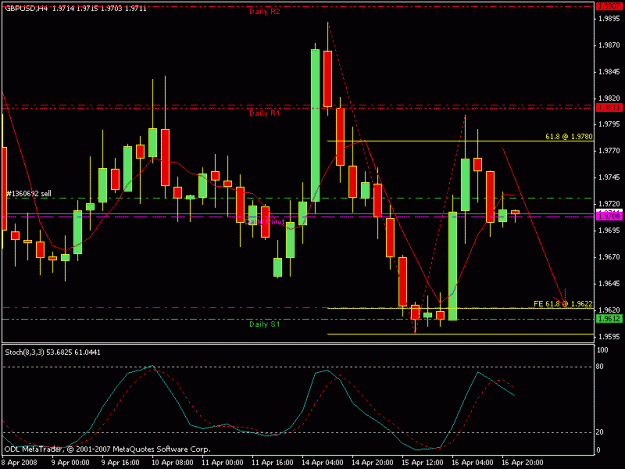The width and height of the screenshot is (625, 469).
Task: Click the 1.9895 price scale value
Action: click(x=609, y=19)
